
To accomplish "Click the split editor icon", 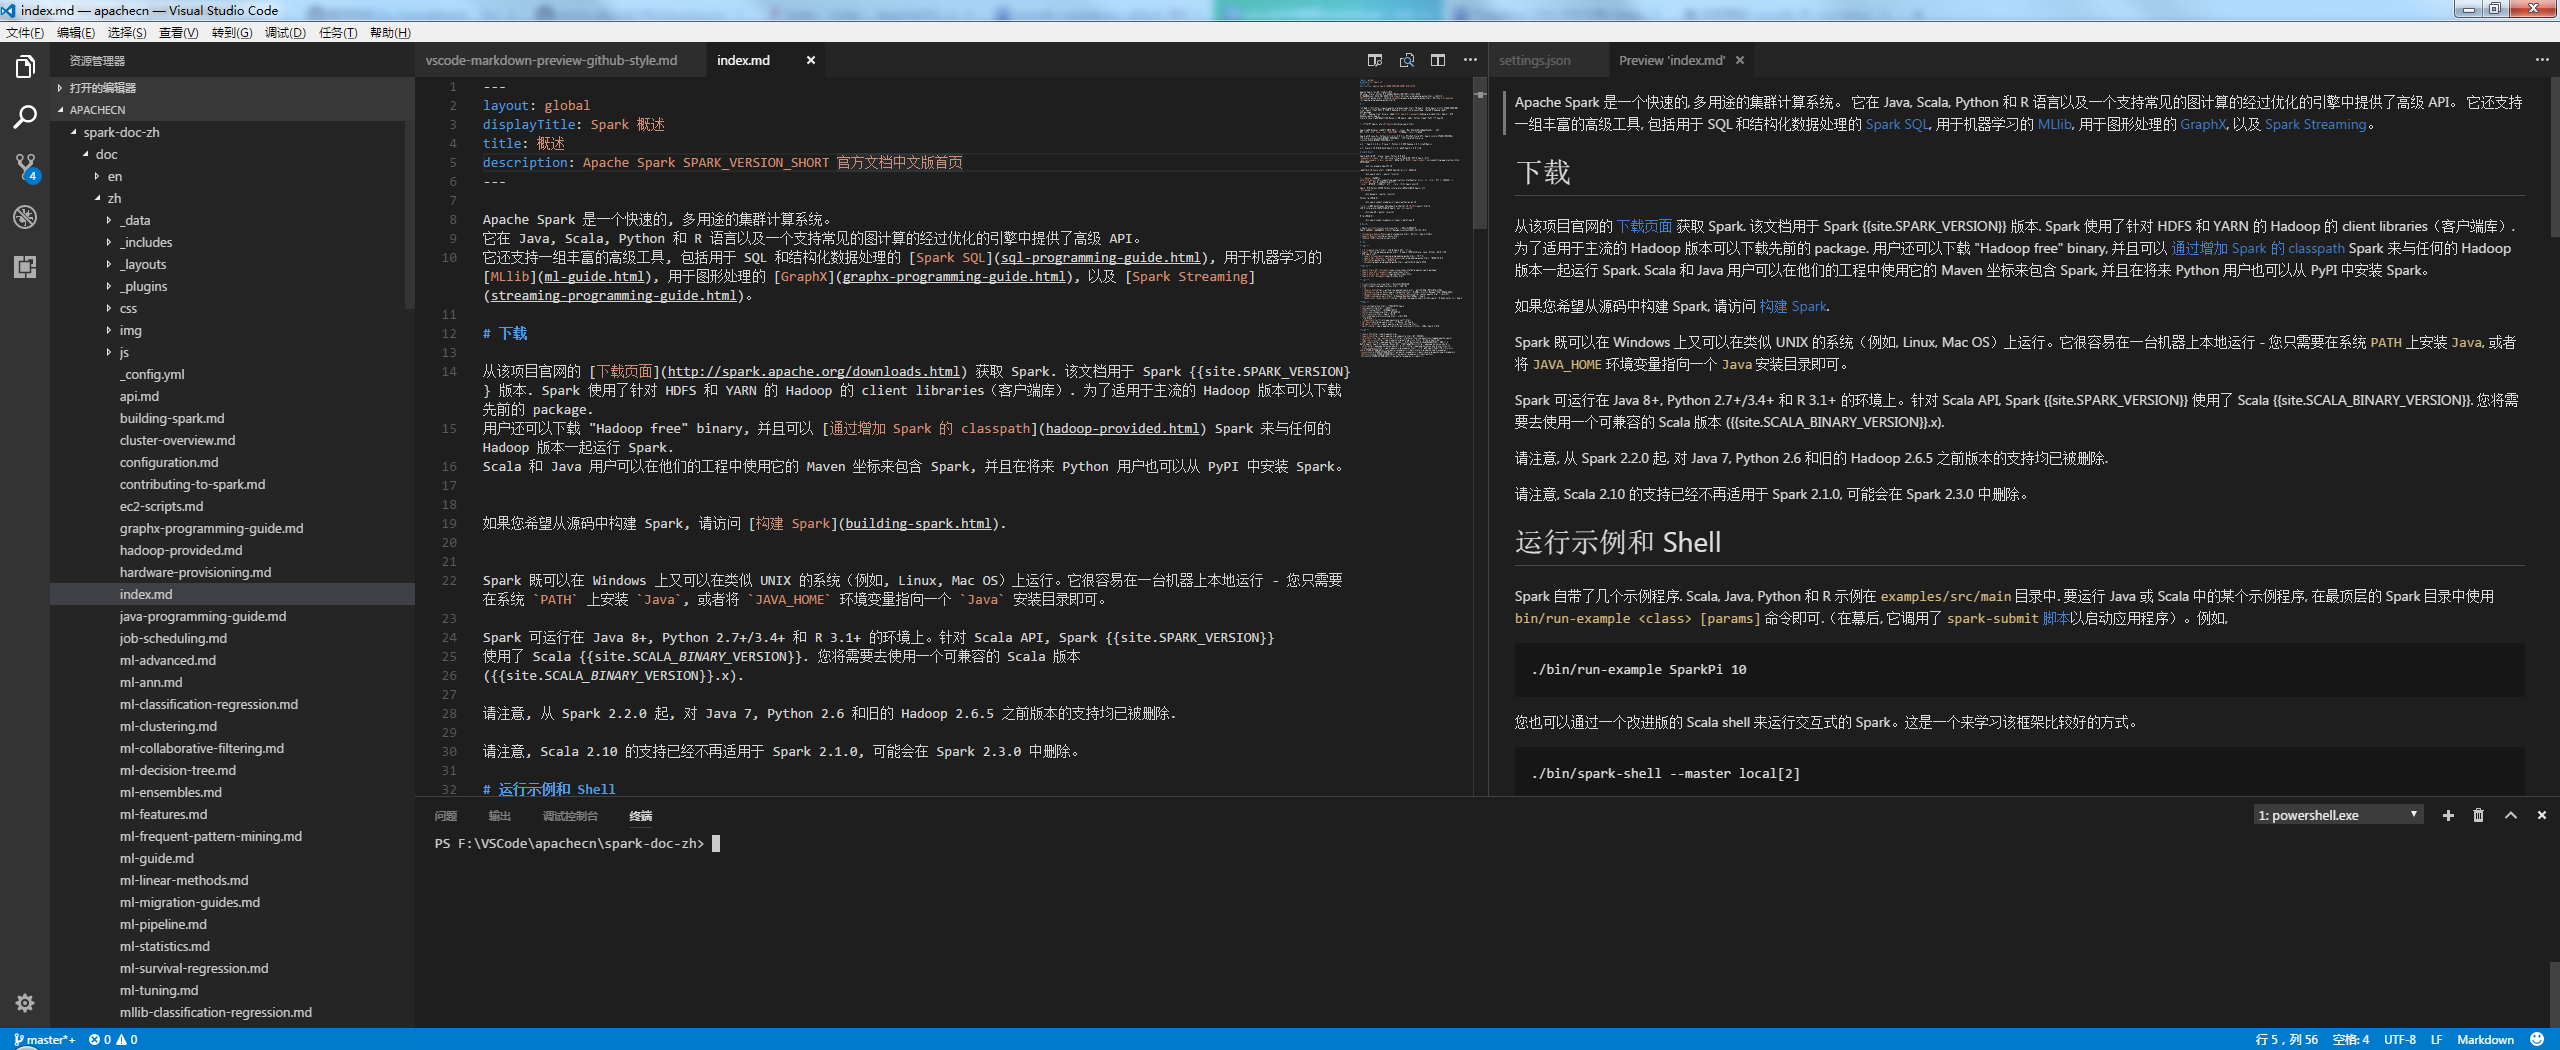I will coord(1438,60).
